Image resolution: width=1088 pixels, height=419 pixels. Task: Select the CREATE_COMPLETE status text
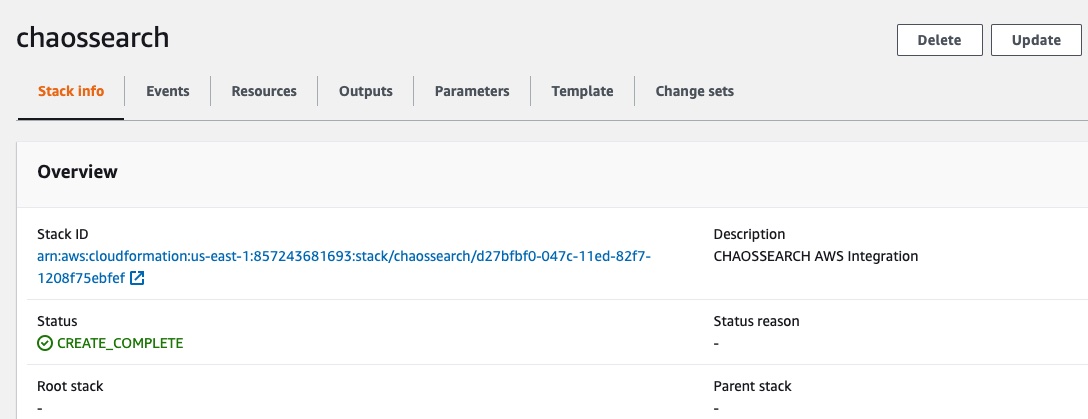point(120,343)
